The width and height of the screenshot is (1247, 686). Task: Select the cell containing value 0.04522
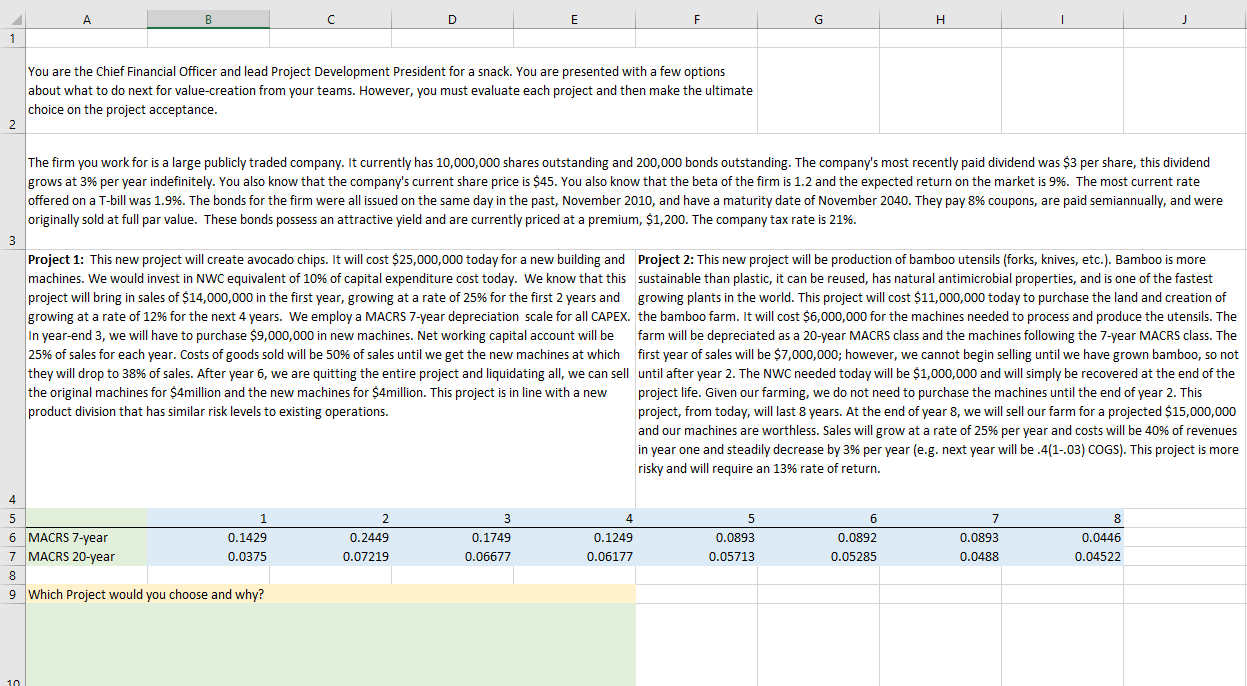tap(1062, 557)
